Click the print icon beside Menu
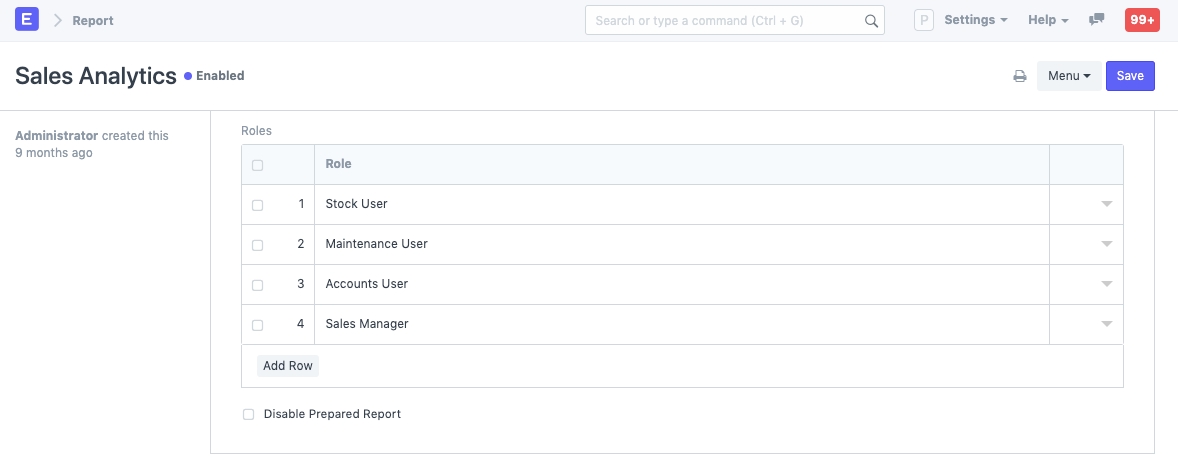1178x460 pixels. 1020,76
